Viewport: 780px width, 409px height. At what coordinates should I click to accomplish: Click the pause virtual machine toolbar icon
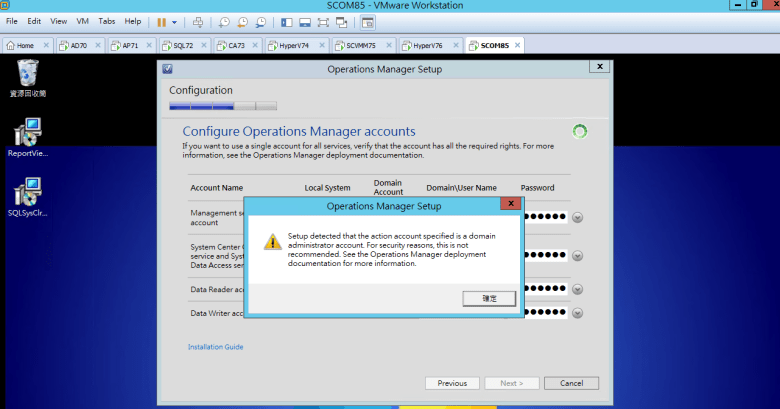point(161,21)
